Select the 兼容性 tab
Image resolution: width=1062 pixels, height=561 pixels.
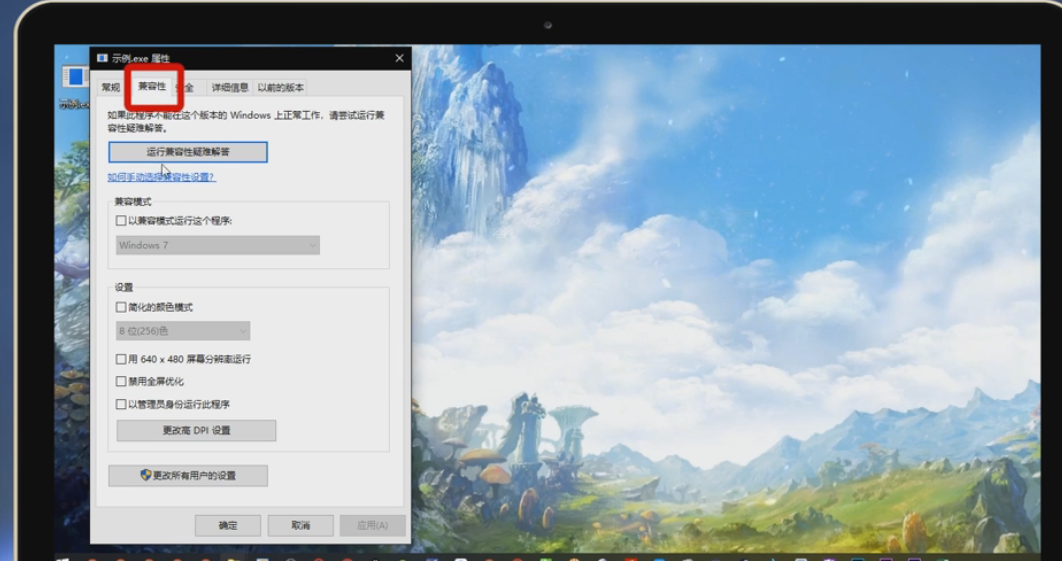(x=152, y=87)
